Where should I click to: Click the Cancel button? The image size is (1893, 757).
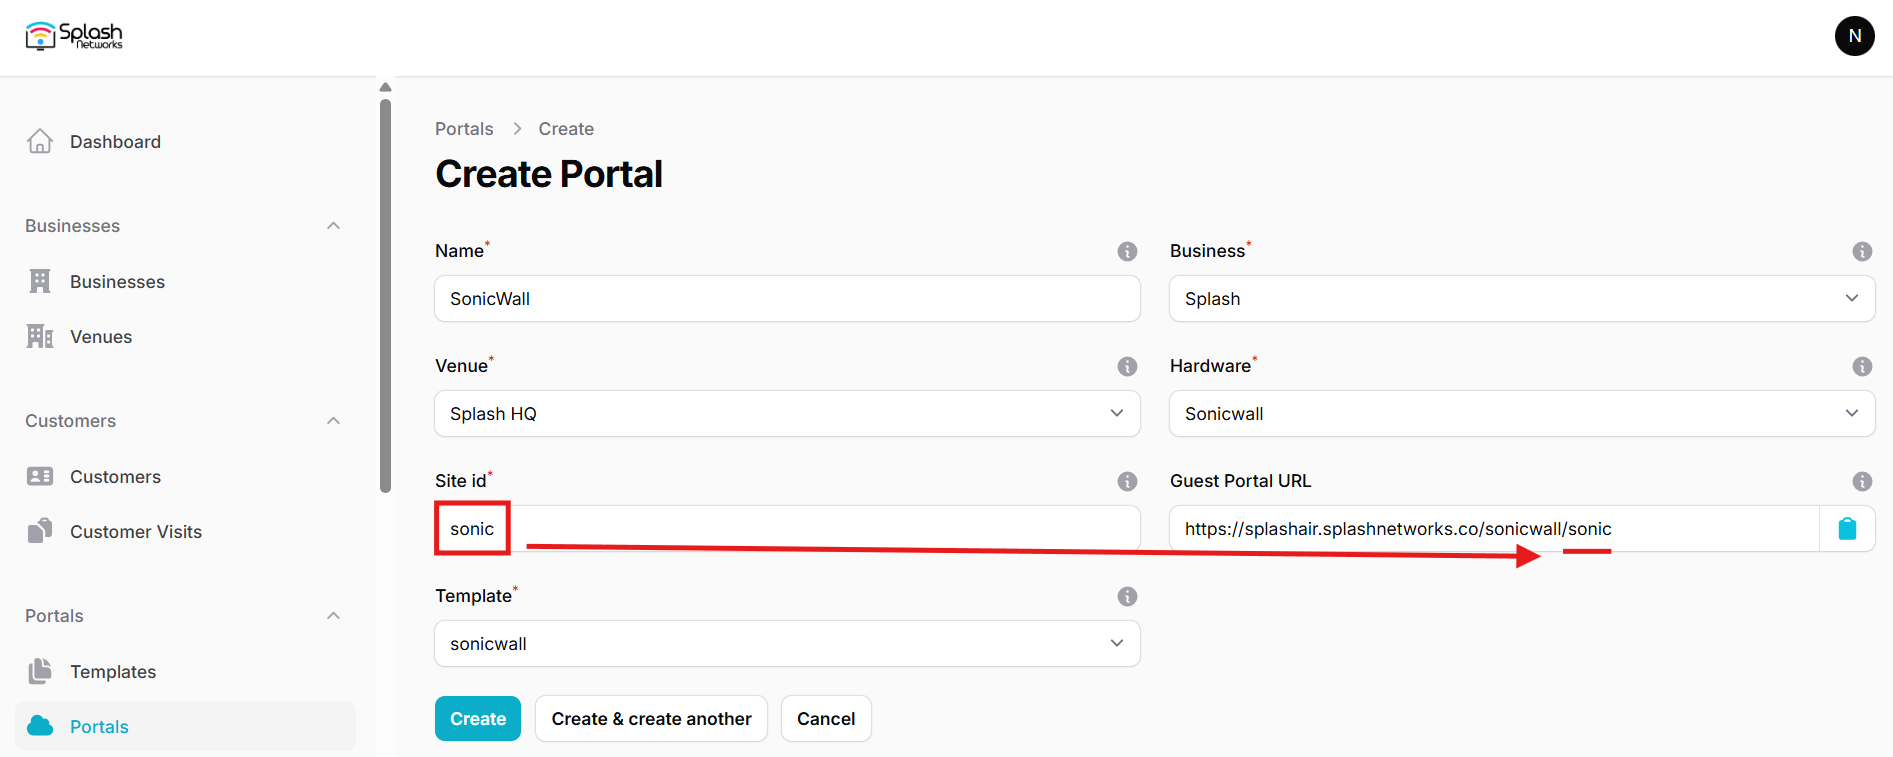pos(826,719)
